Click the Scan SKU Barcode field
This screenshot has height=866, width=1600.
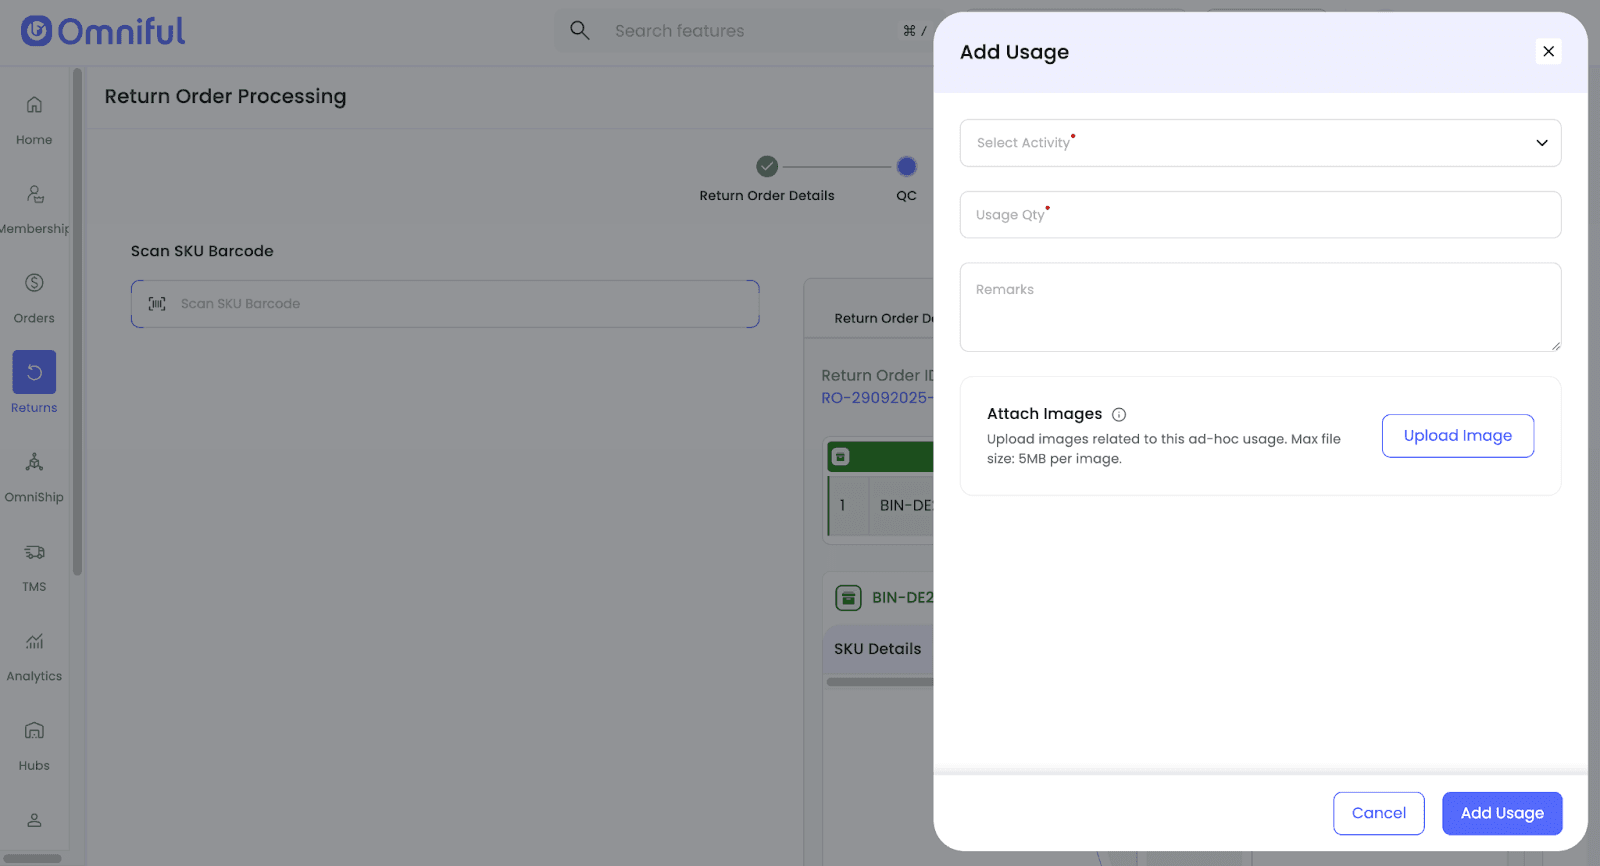pyautogui.click(x=445, y=304)
